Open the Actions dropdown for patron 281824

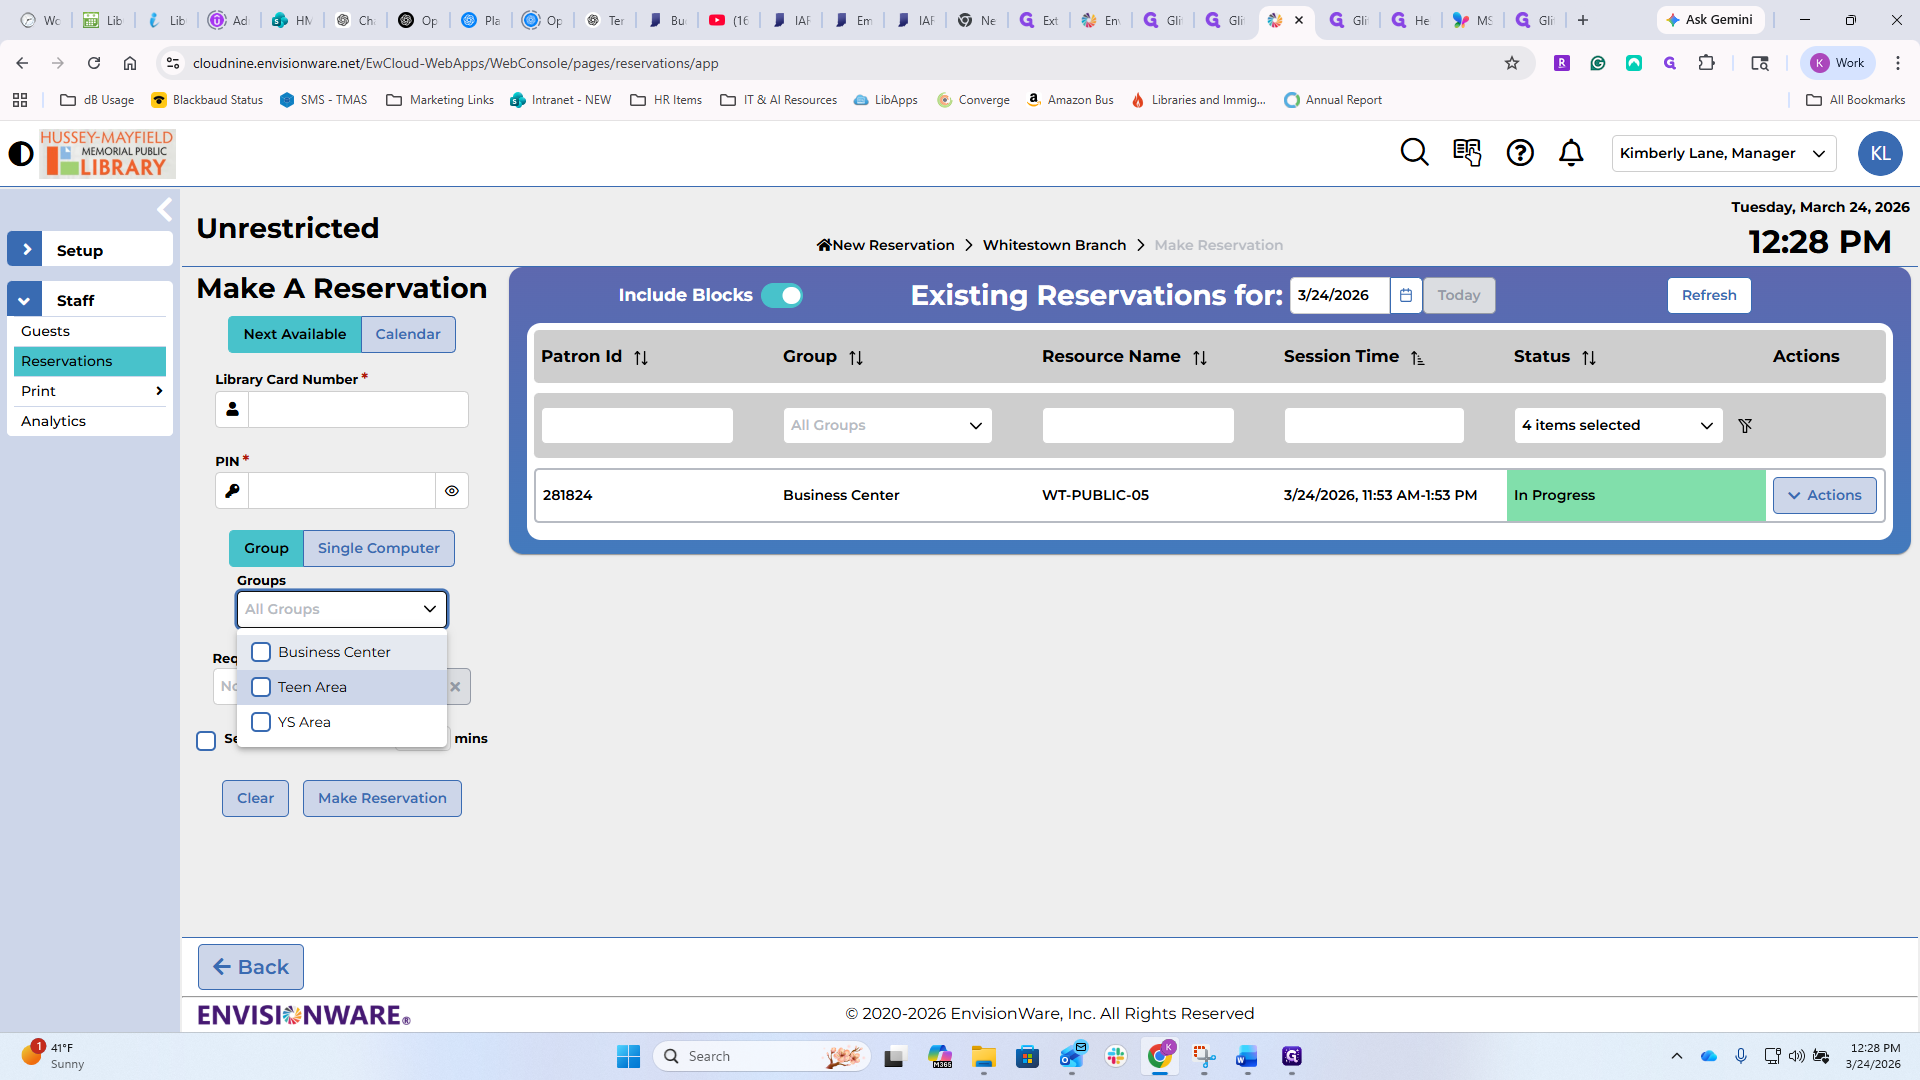tap(1824, 495)
